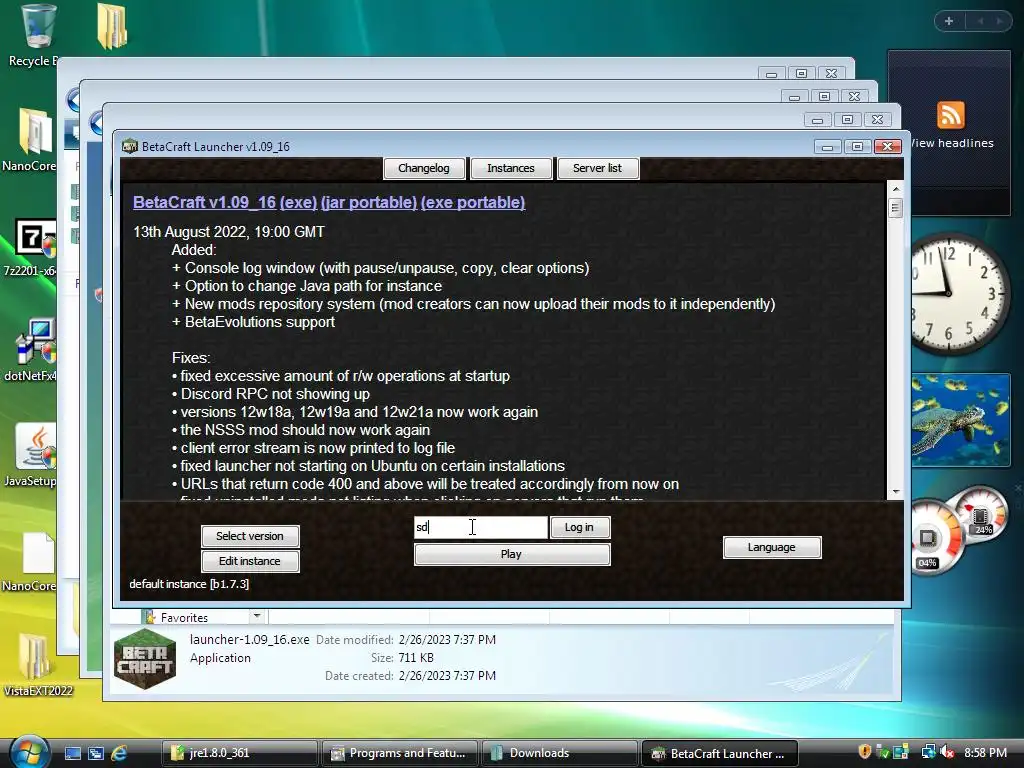This screenshot has width=1024, height=768.
Task: Open the Changelog tab in BetaCraft Launcher
Action: pos(424,168)
